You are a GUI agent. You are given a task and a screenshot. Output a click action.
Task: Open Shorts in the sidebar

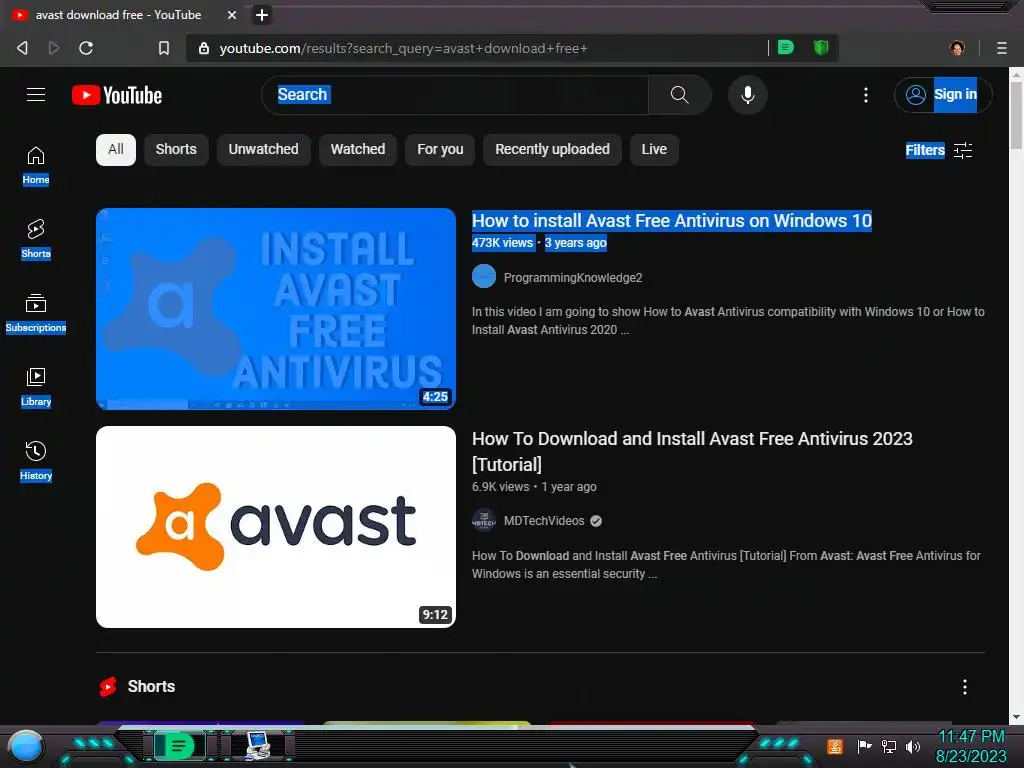(x=36, y=240)
